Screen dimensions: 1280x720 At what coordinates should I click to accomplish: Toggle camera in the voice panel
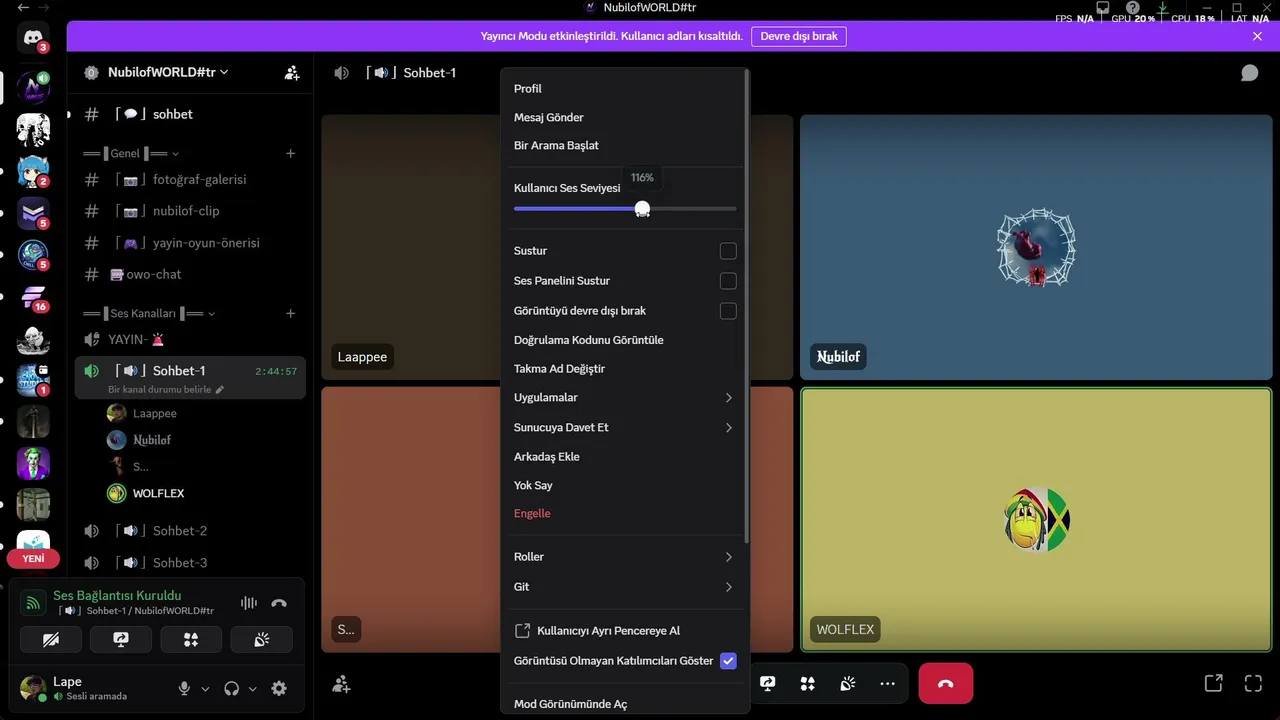coord(51,639)
